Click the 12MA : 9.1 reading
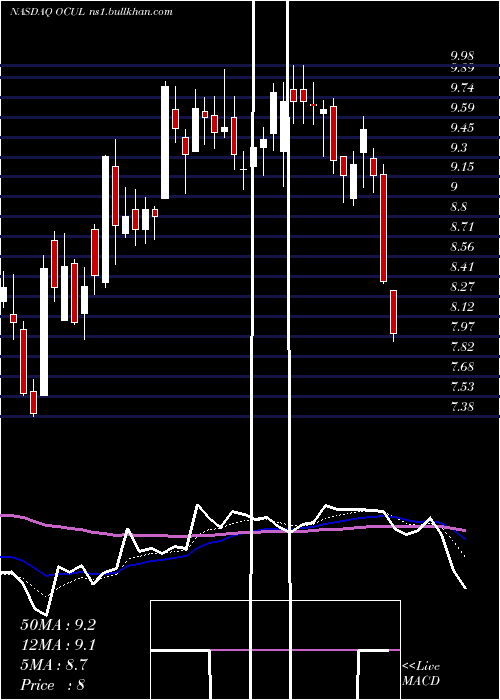Screen dimensions: 500x700 [58, 645]
